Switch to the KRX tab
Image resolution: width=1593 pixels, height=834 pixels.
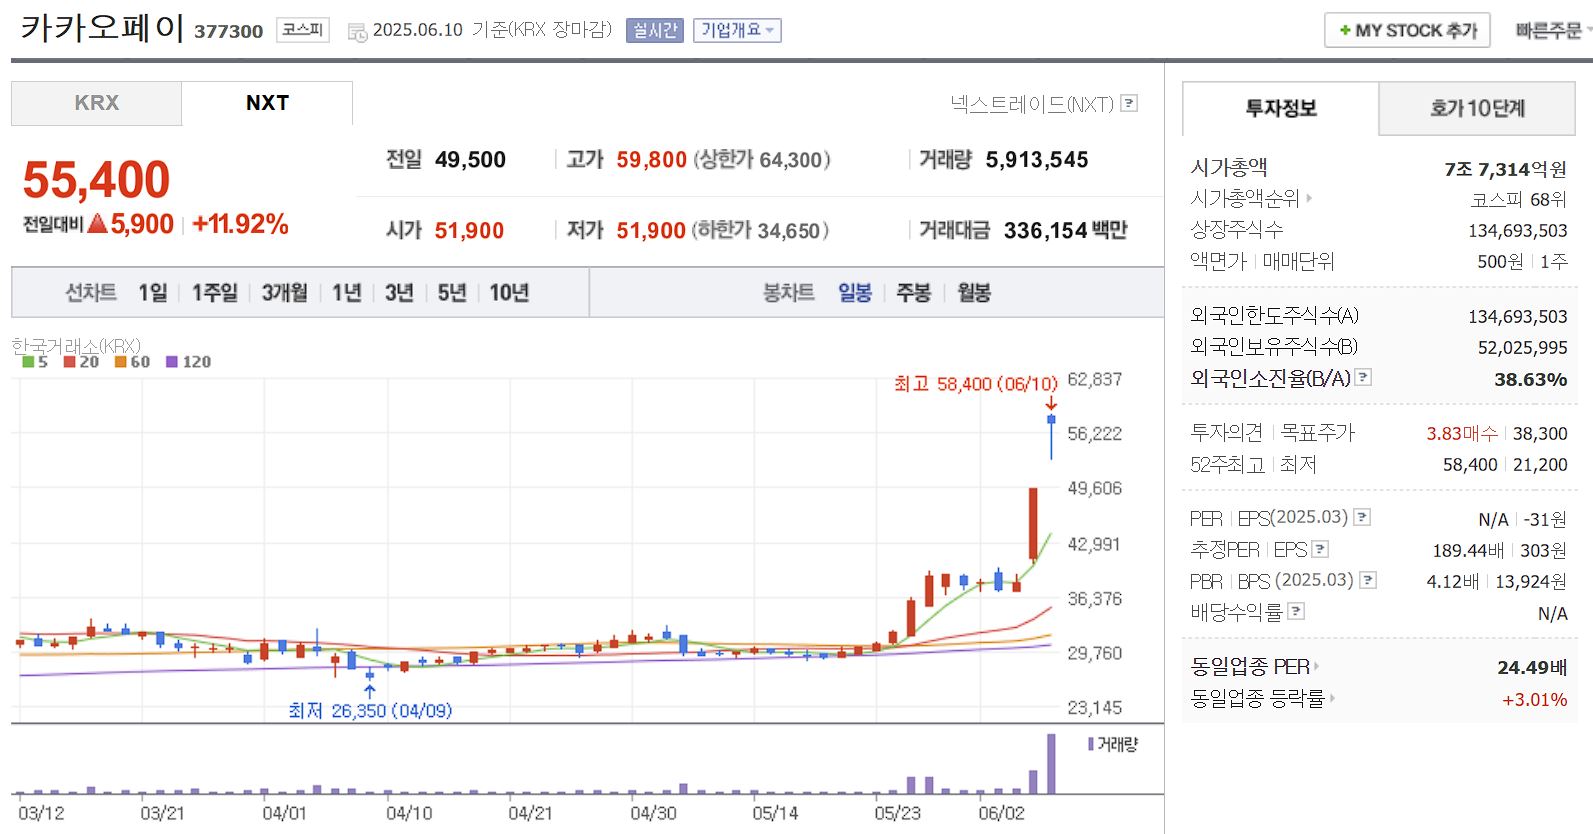pyautogui.click(x=96, y=103)
